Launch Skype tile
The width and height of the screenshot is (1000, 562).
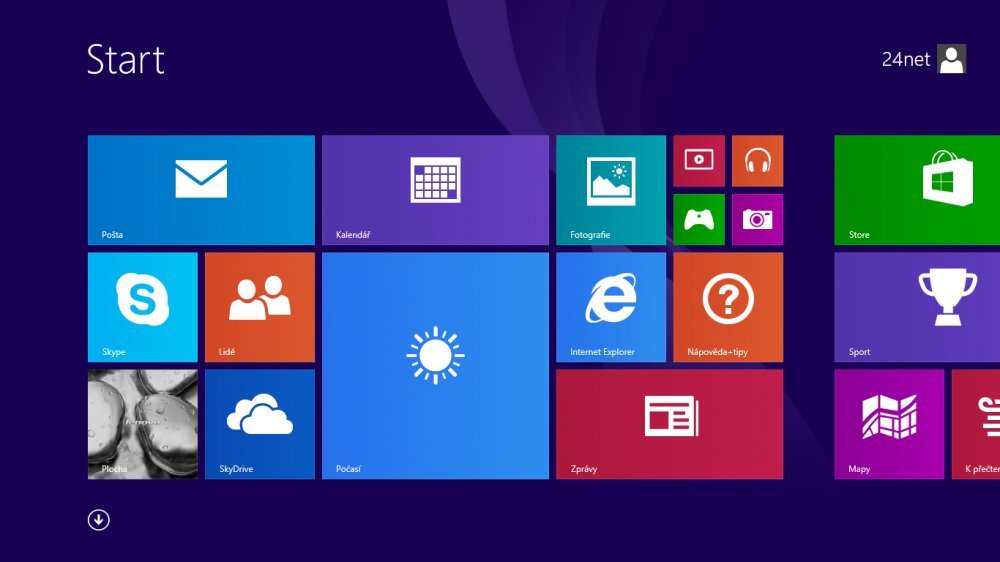click(143, 307)
